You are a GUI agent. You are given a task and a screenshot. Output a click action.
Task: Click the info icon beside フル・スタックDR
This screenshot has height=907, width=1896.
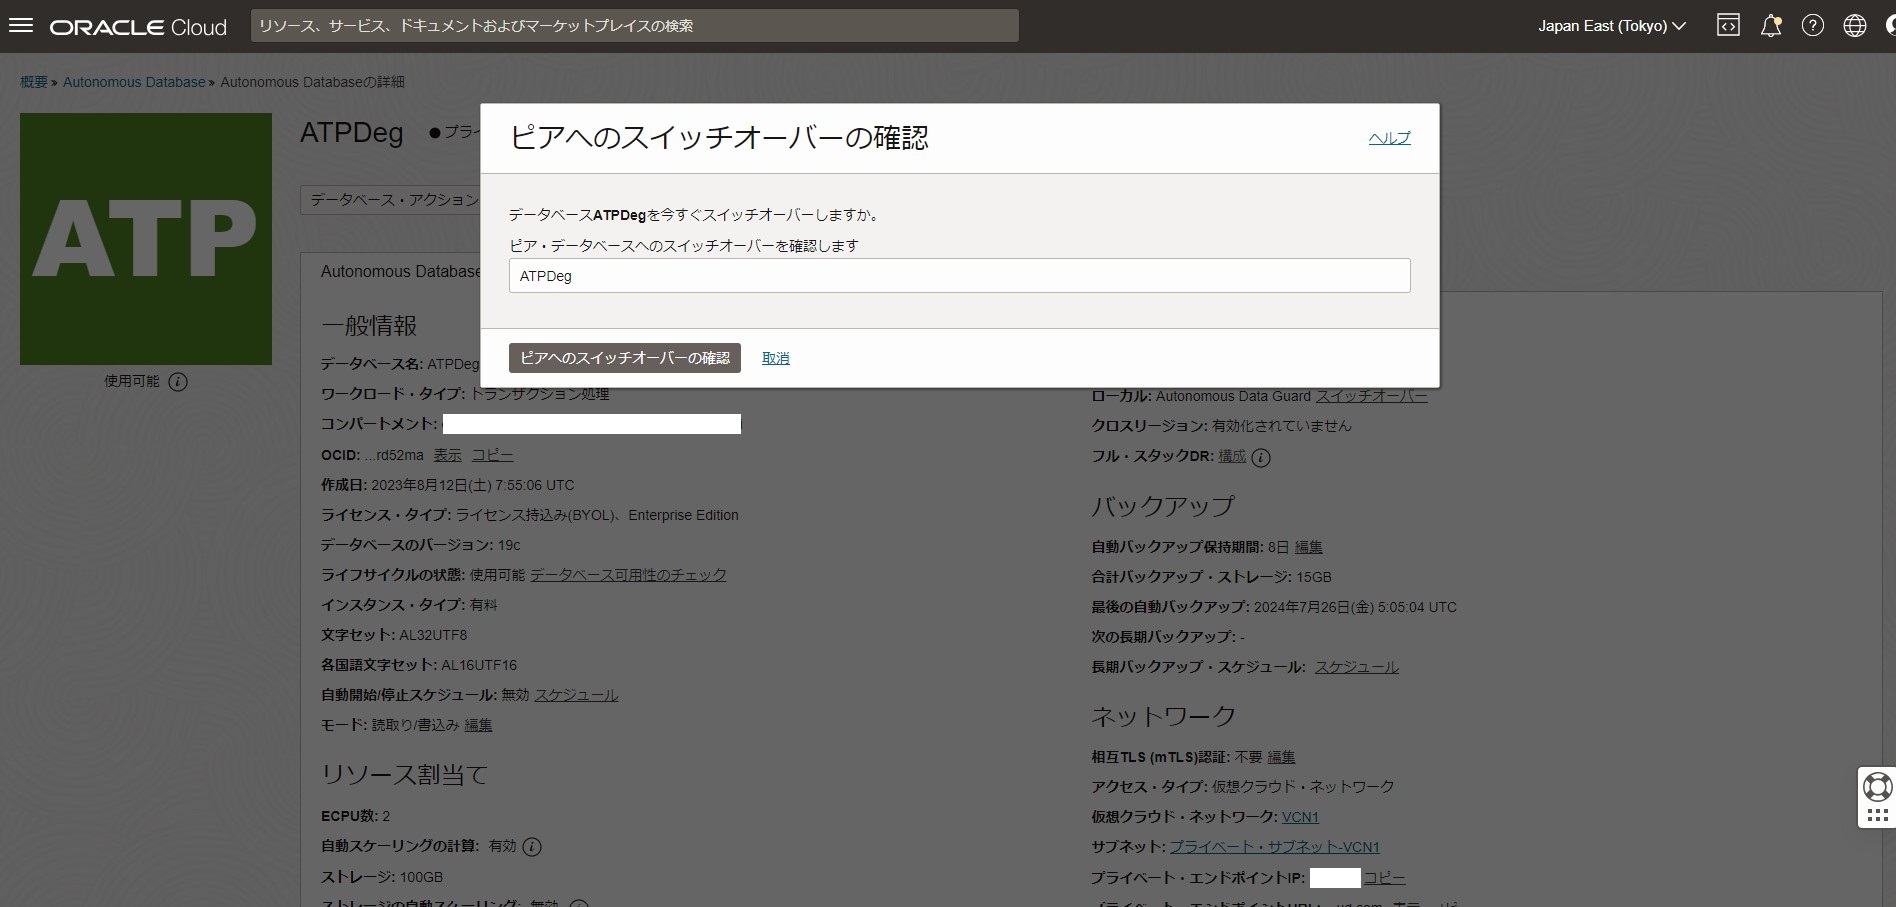coord(1261,458)
